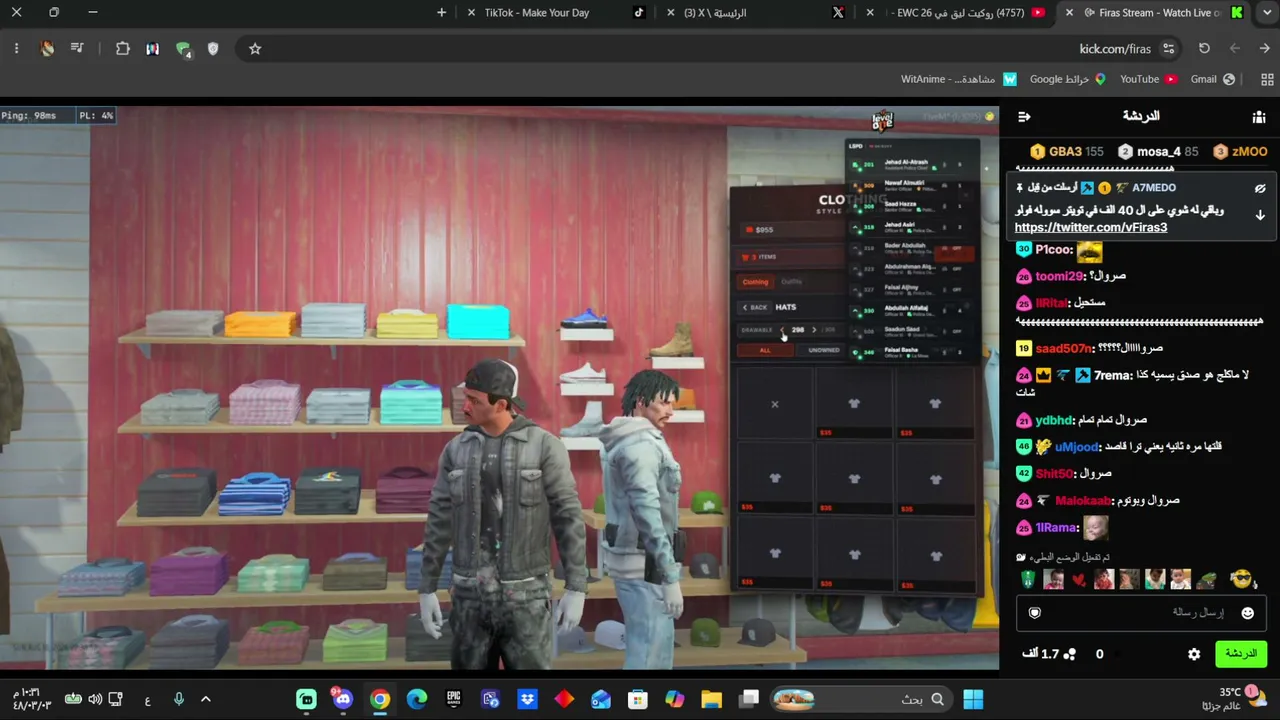Screen dimensions: 1280x720
Task: Open the site information icon in address bar
Action: coord(1169,49)
